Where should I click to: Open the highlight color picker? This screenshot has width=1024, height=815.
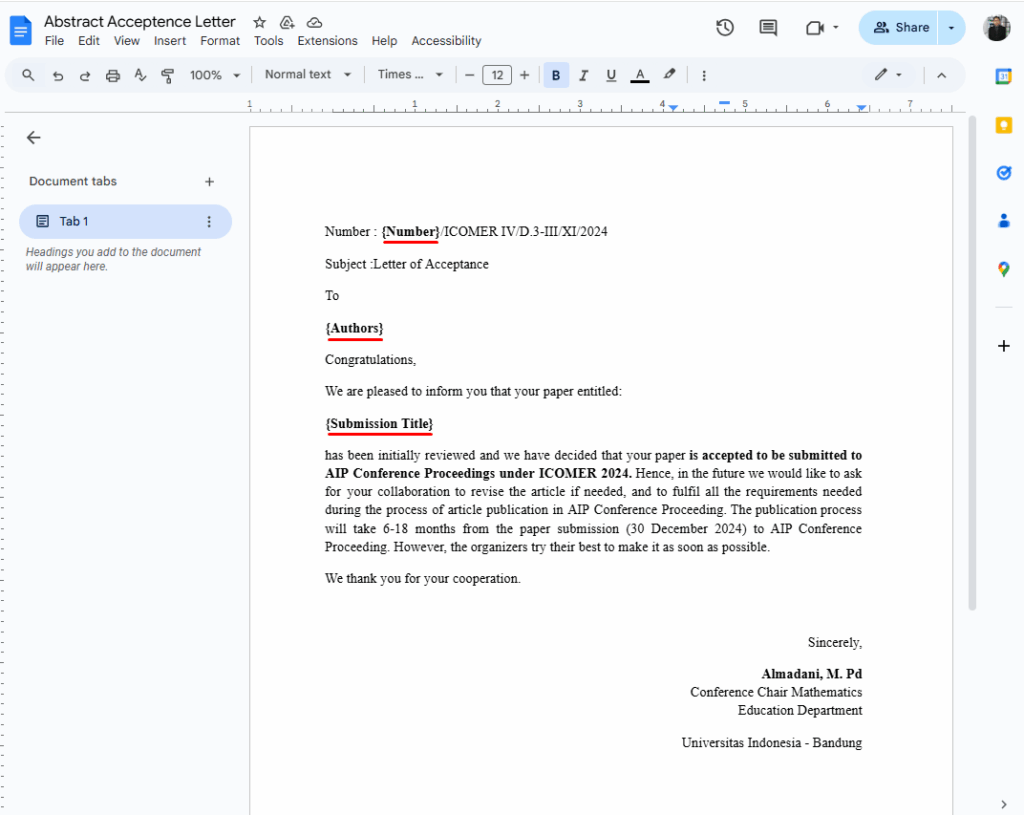pos(669,74)
